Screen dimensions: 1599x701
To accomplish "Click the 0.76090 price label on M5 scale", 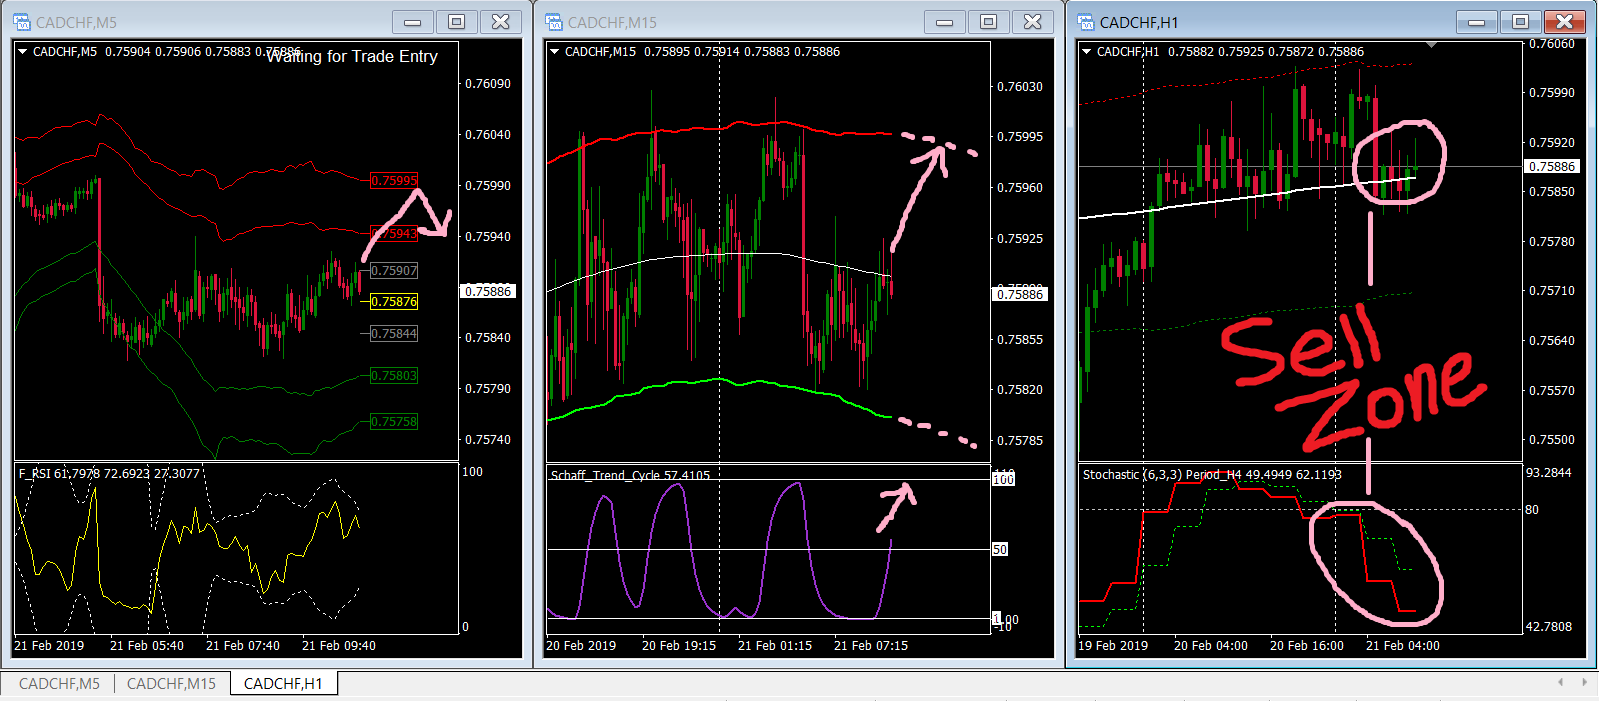I will pos(488,84).
